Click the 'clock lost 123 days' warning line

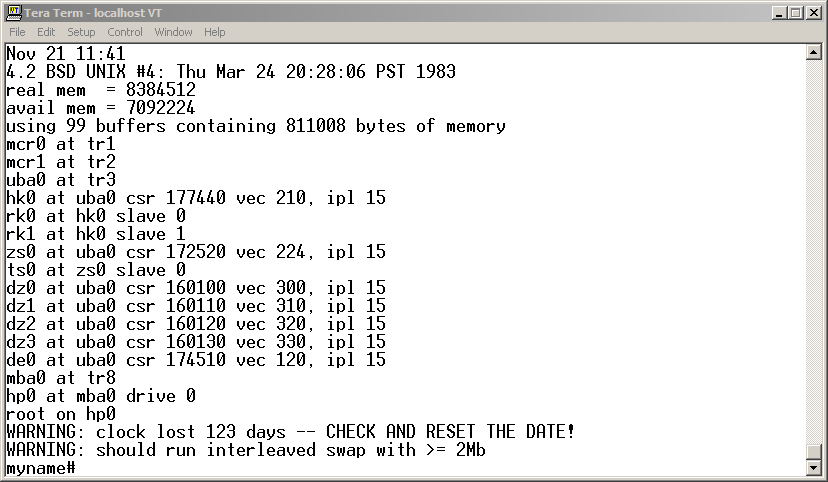[x=290, y=431]
